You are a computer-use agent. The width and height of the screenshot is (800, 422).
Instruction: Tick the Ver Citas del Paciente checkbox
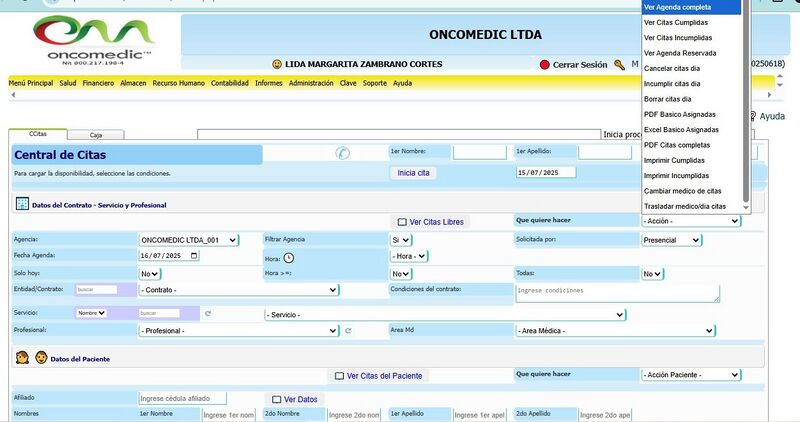(x=339, y=376)
